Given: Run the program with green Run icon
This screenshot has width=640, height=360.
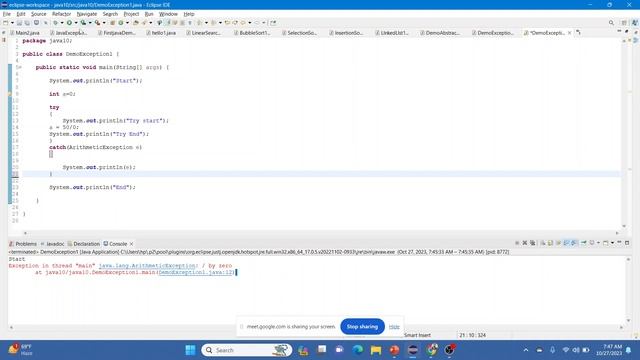Looking at the screenshot, I should click(x=69, y=23).
